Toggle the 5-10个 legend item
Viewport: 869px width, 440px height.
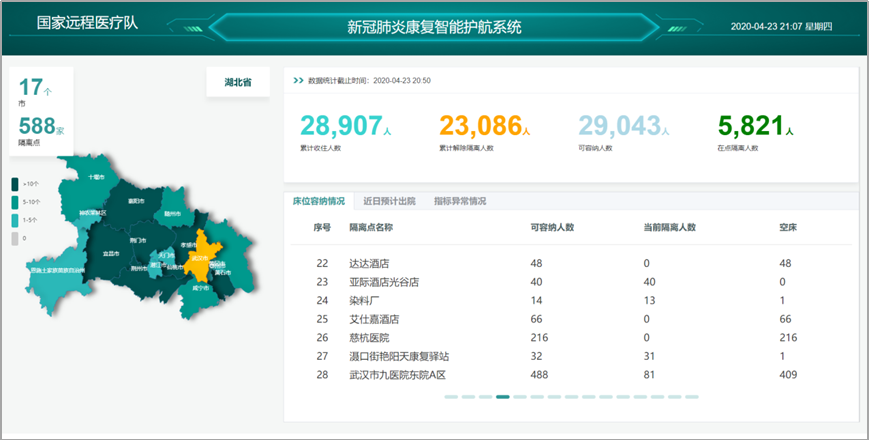click(14, 202)
